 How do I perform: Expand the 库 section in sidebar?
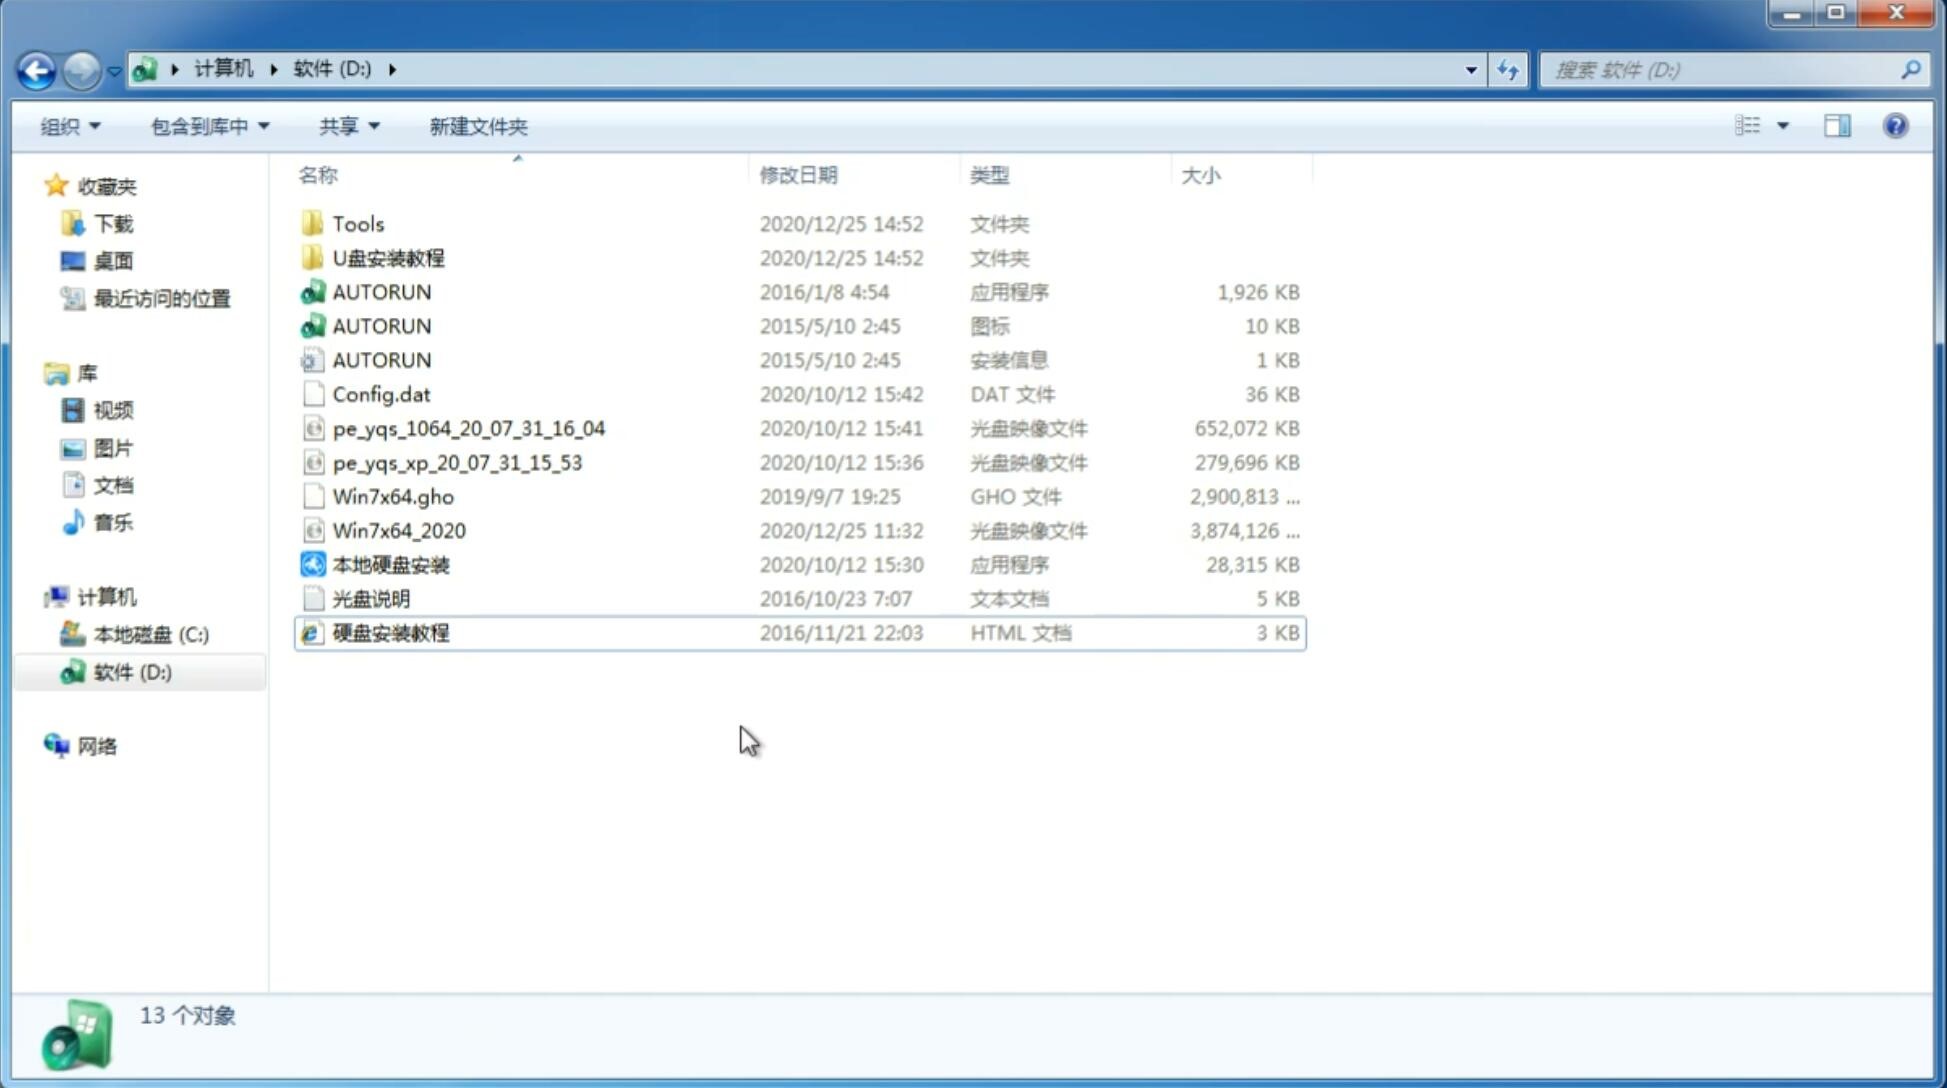tap(36, 372)
